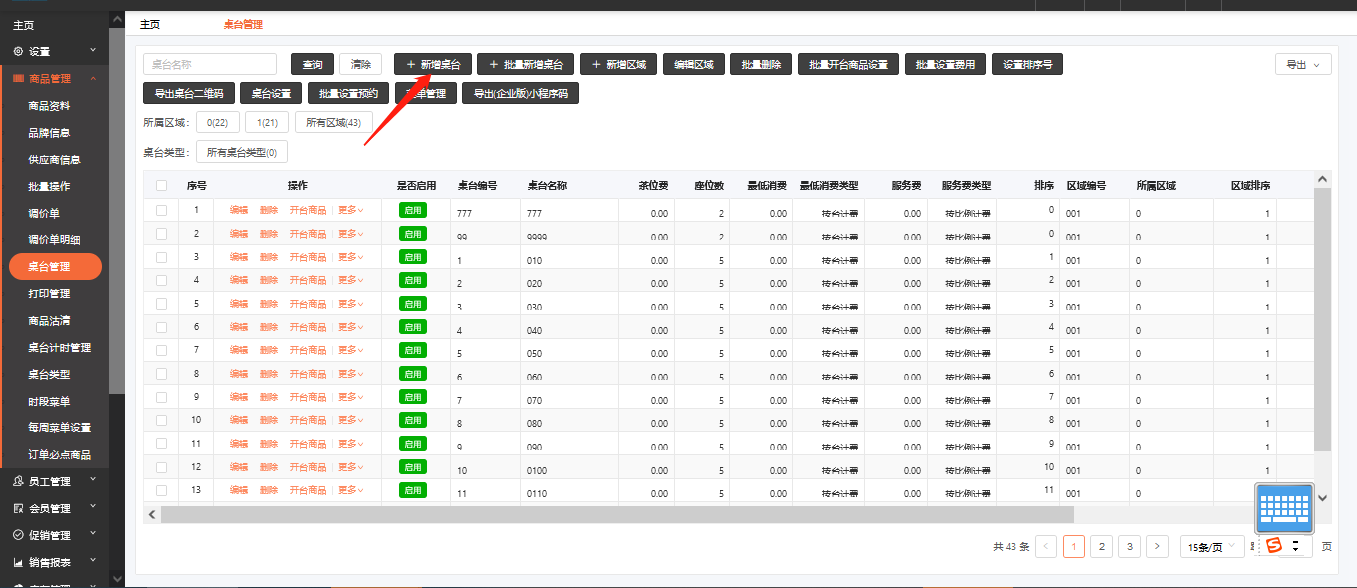Expand 更多 menu for row 1

(351, 210)
